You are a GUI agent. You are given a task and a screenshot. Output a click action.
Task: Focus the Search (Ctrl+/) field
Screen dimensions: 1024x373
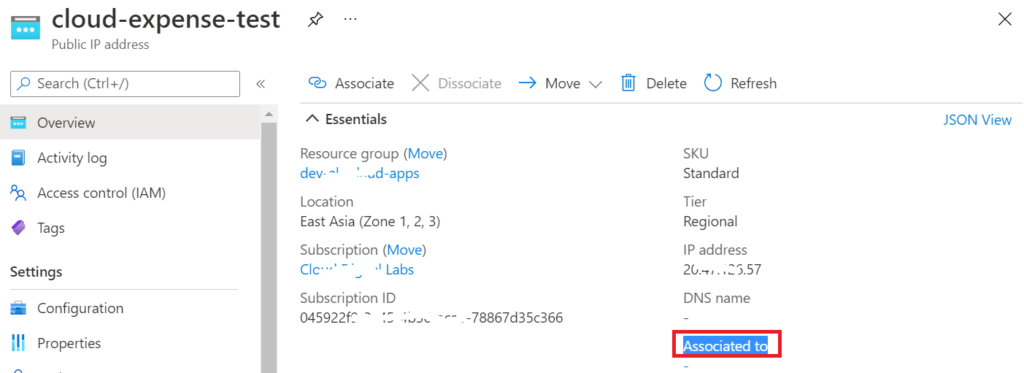(125, 84)
